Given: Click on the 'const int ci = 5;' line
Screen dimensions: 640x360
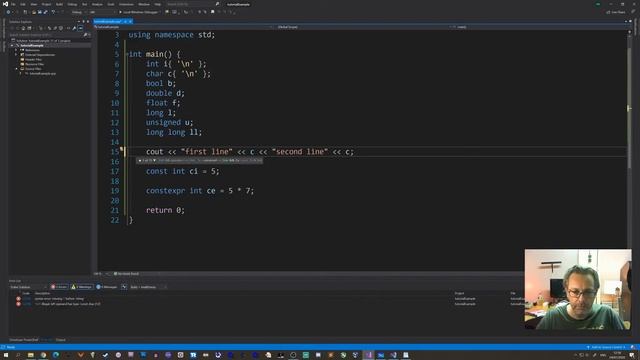Looking at the screenshot, I should pos(183,171).
